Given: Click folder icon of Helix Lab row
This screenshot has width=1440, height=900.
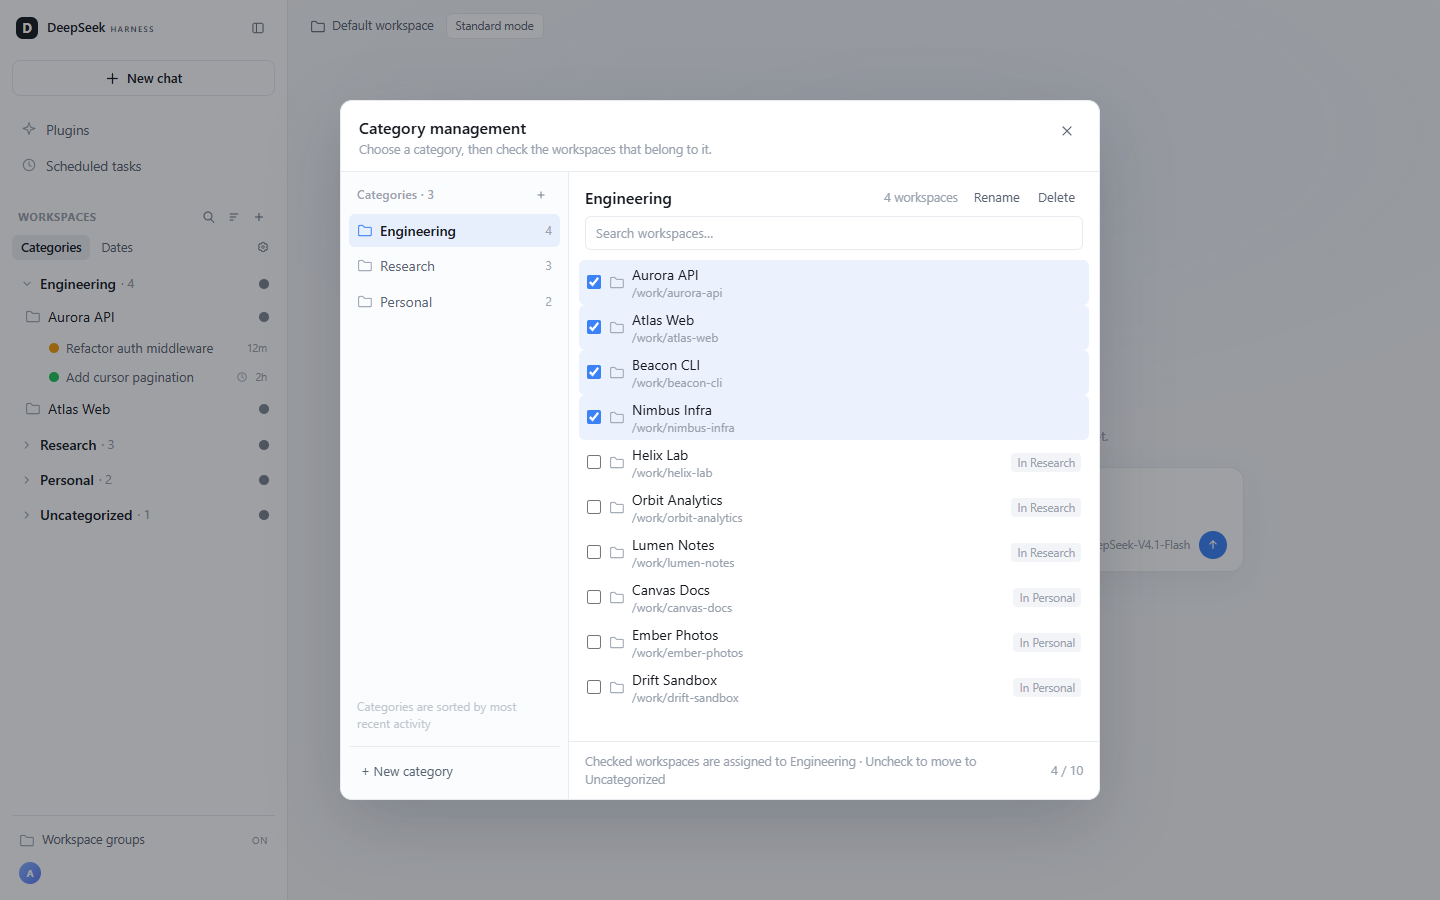Looking at the screenshot, I should [x=617, y=463].
